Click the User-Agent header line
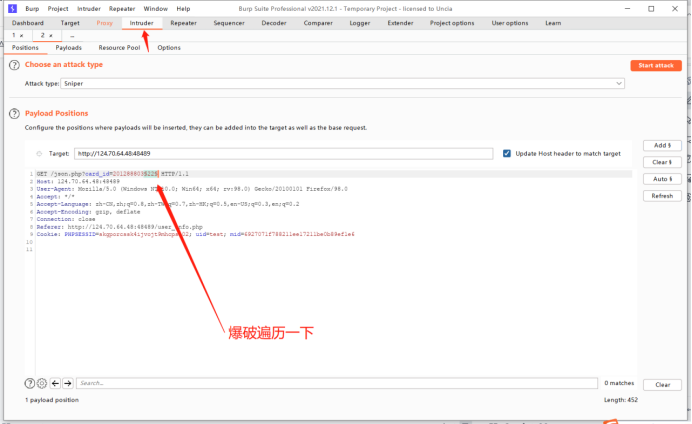 click(192, 189)
